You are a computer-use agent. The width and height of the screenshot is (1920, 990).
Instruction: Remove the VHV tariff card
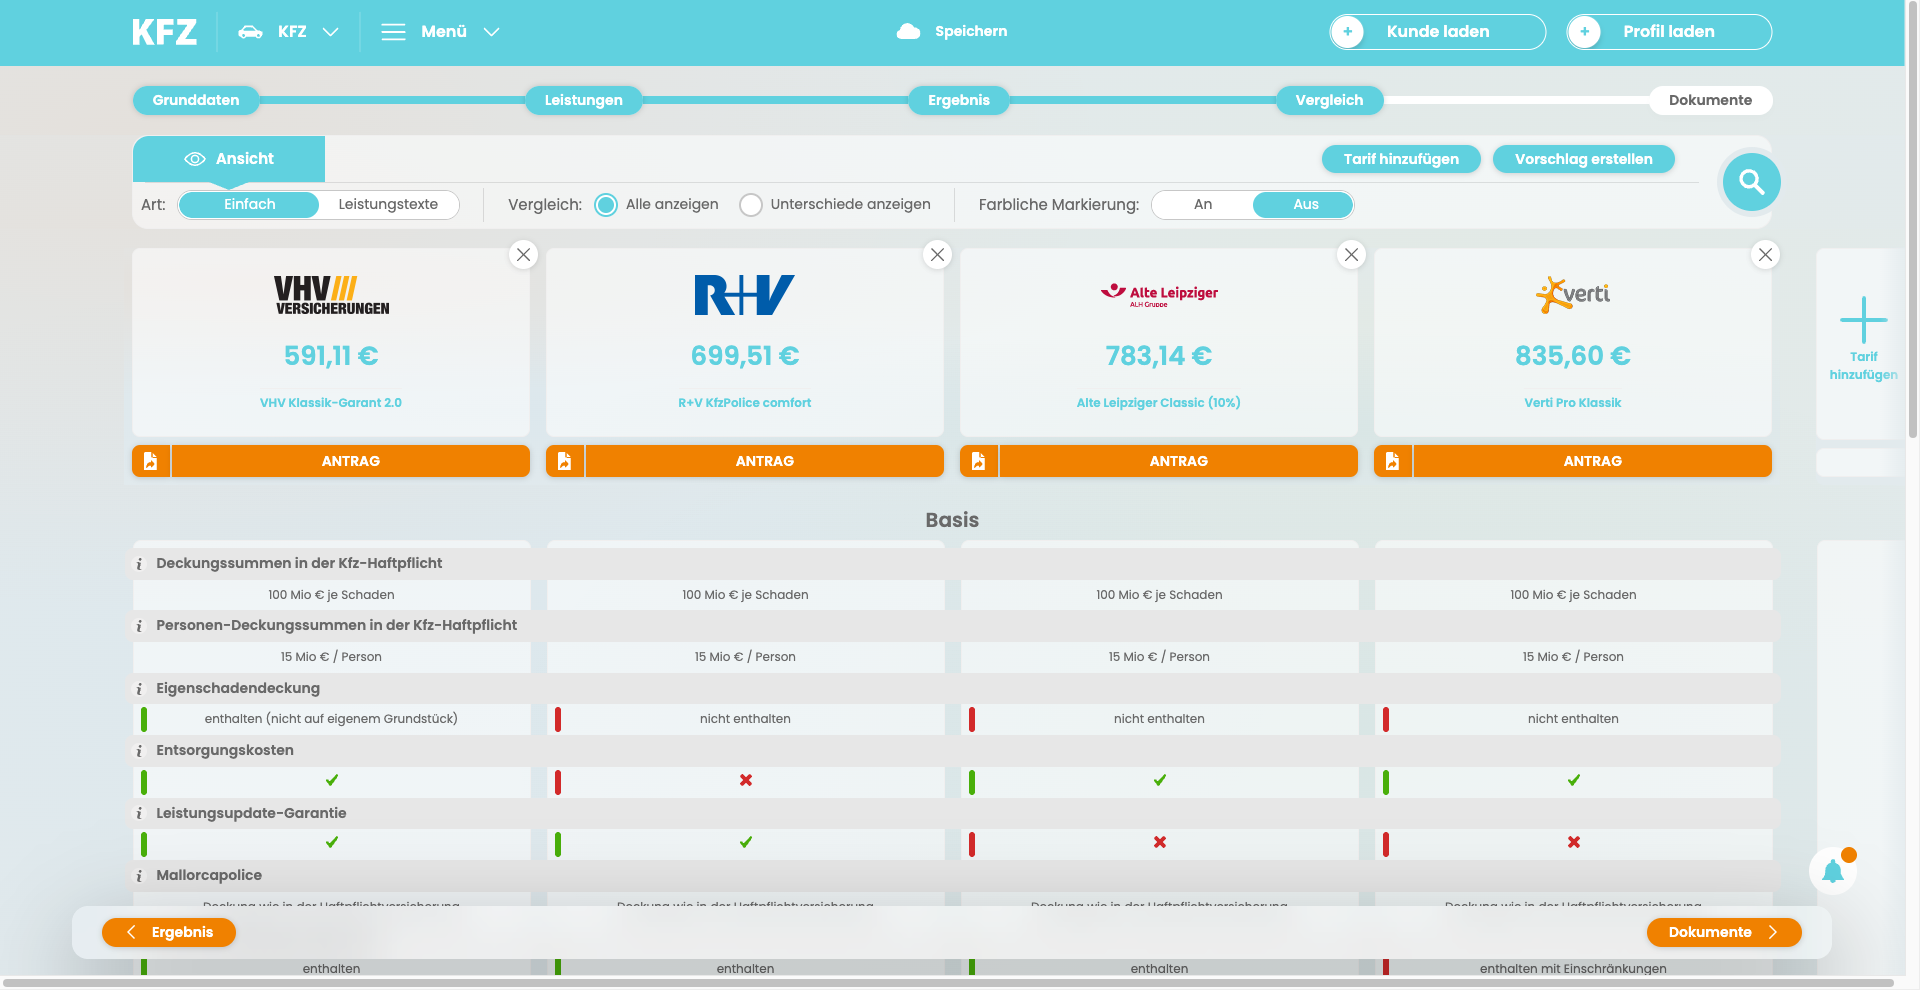click(x=523, y=254)
